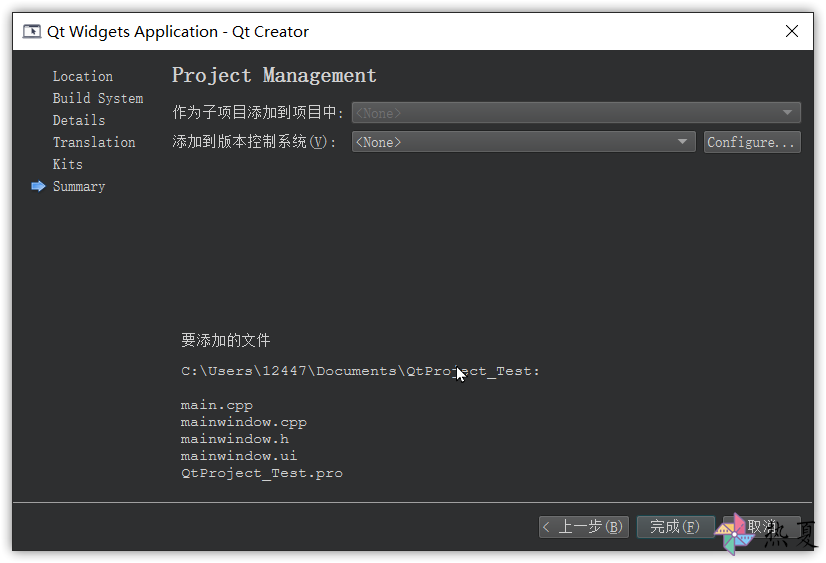Click the 要添加的文件 heading

[x=225, y=340]
